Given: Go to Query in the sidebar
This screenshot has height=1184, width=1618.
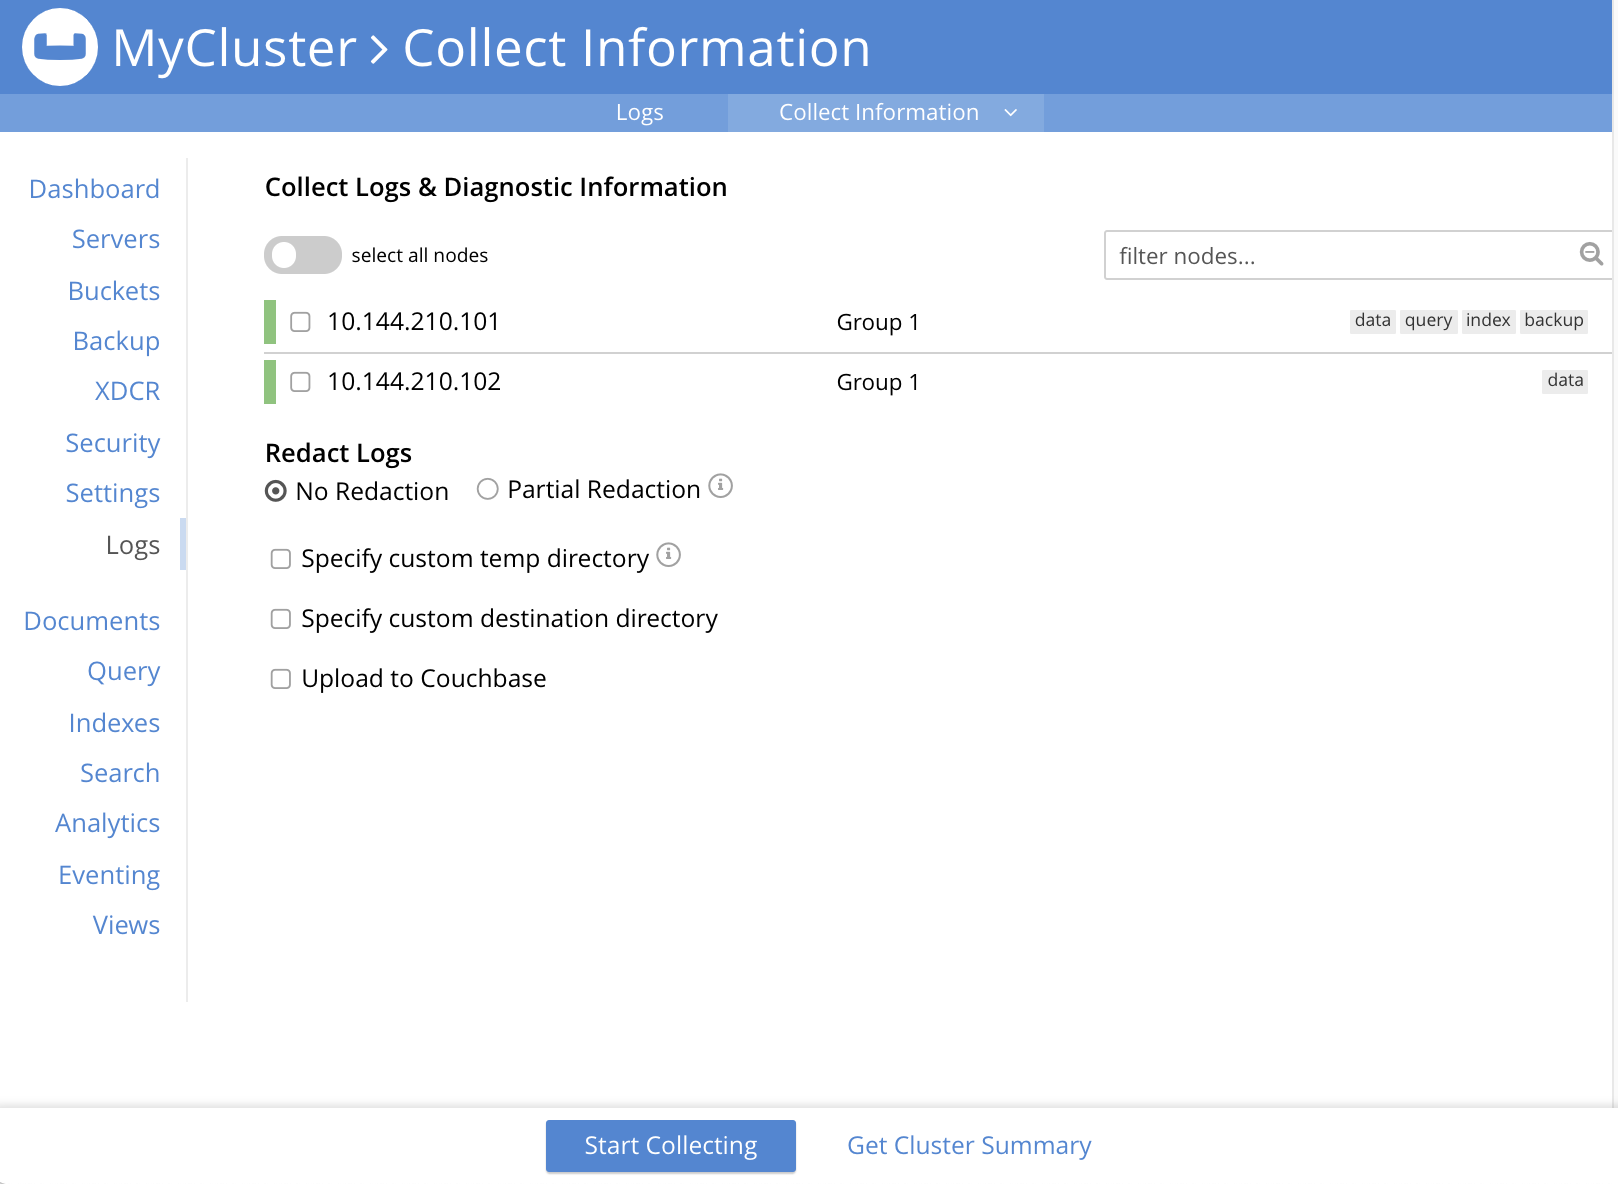Looking at the screenshot, I should tap(124, 671).
